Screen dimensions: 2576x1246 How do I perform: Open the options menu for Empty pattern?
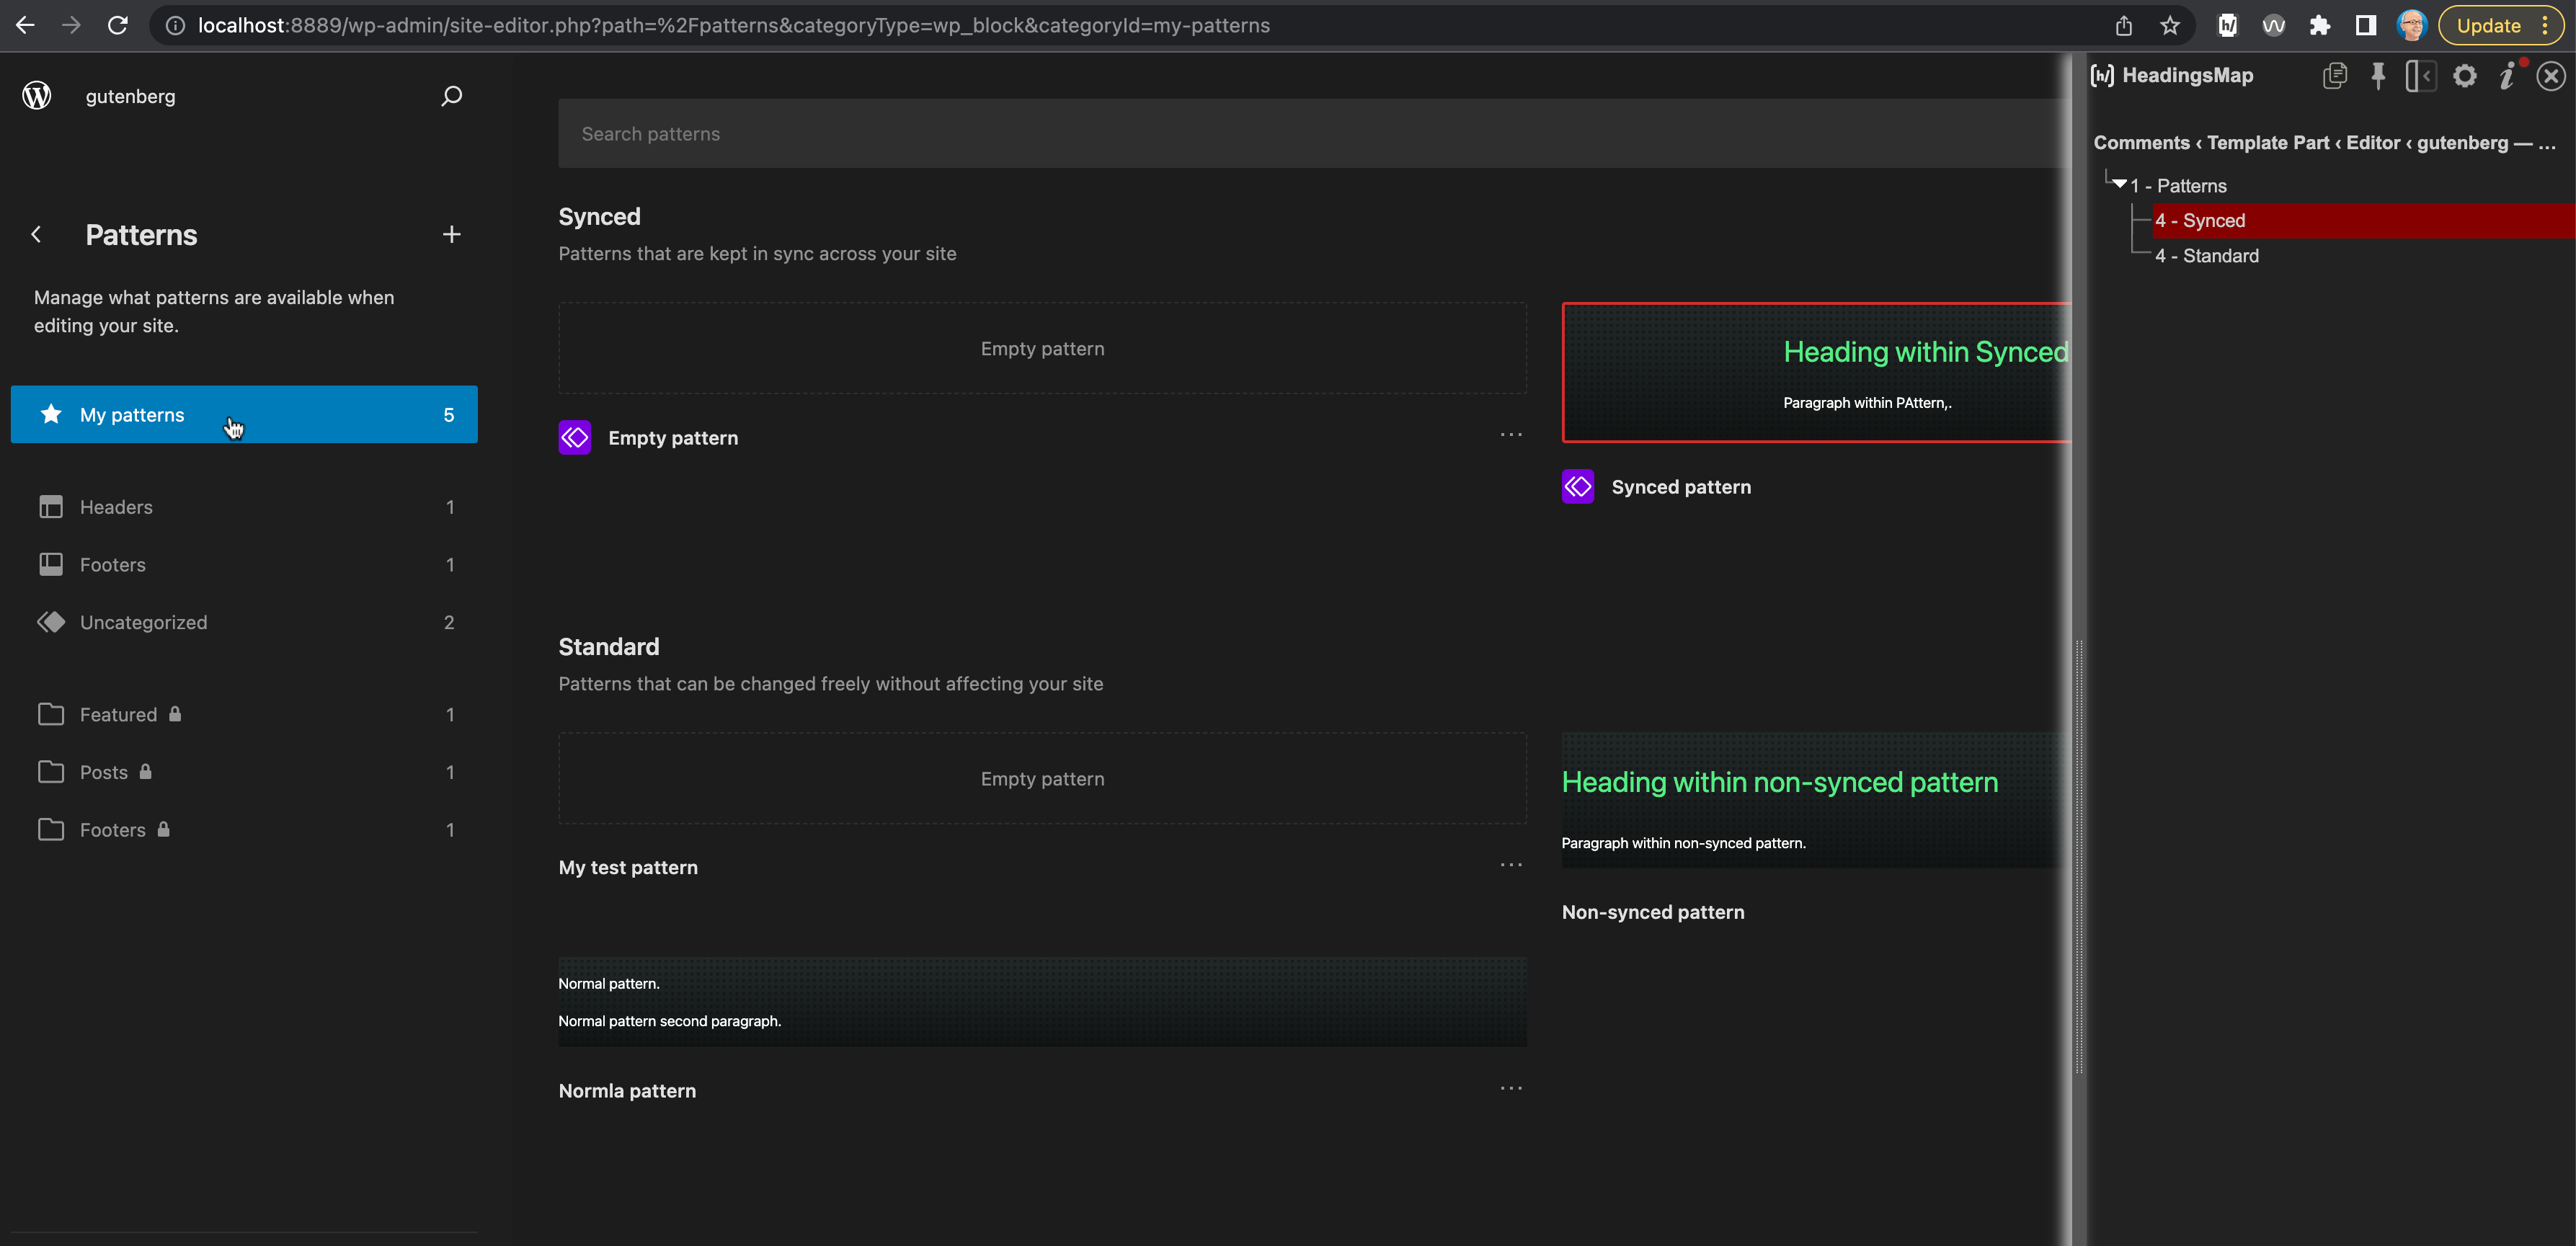point(1510,434)
